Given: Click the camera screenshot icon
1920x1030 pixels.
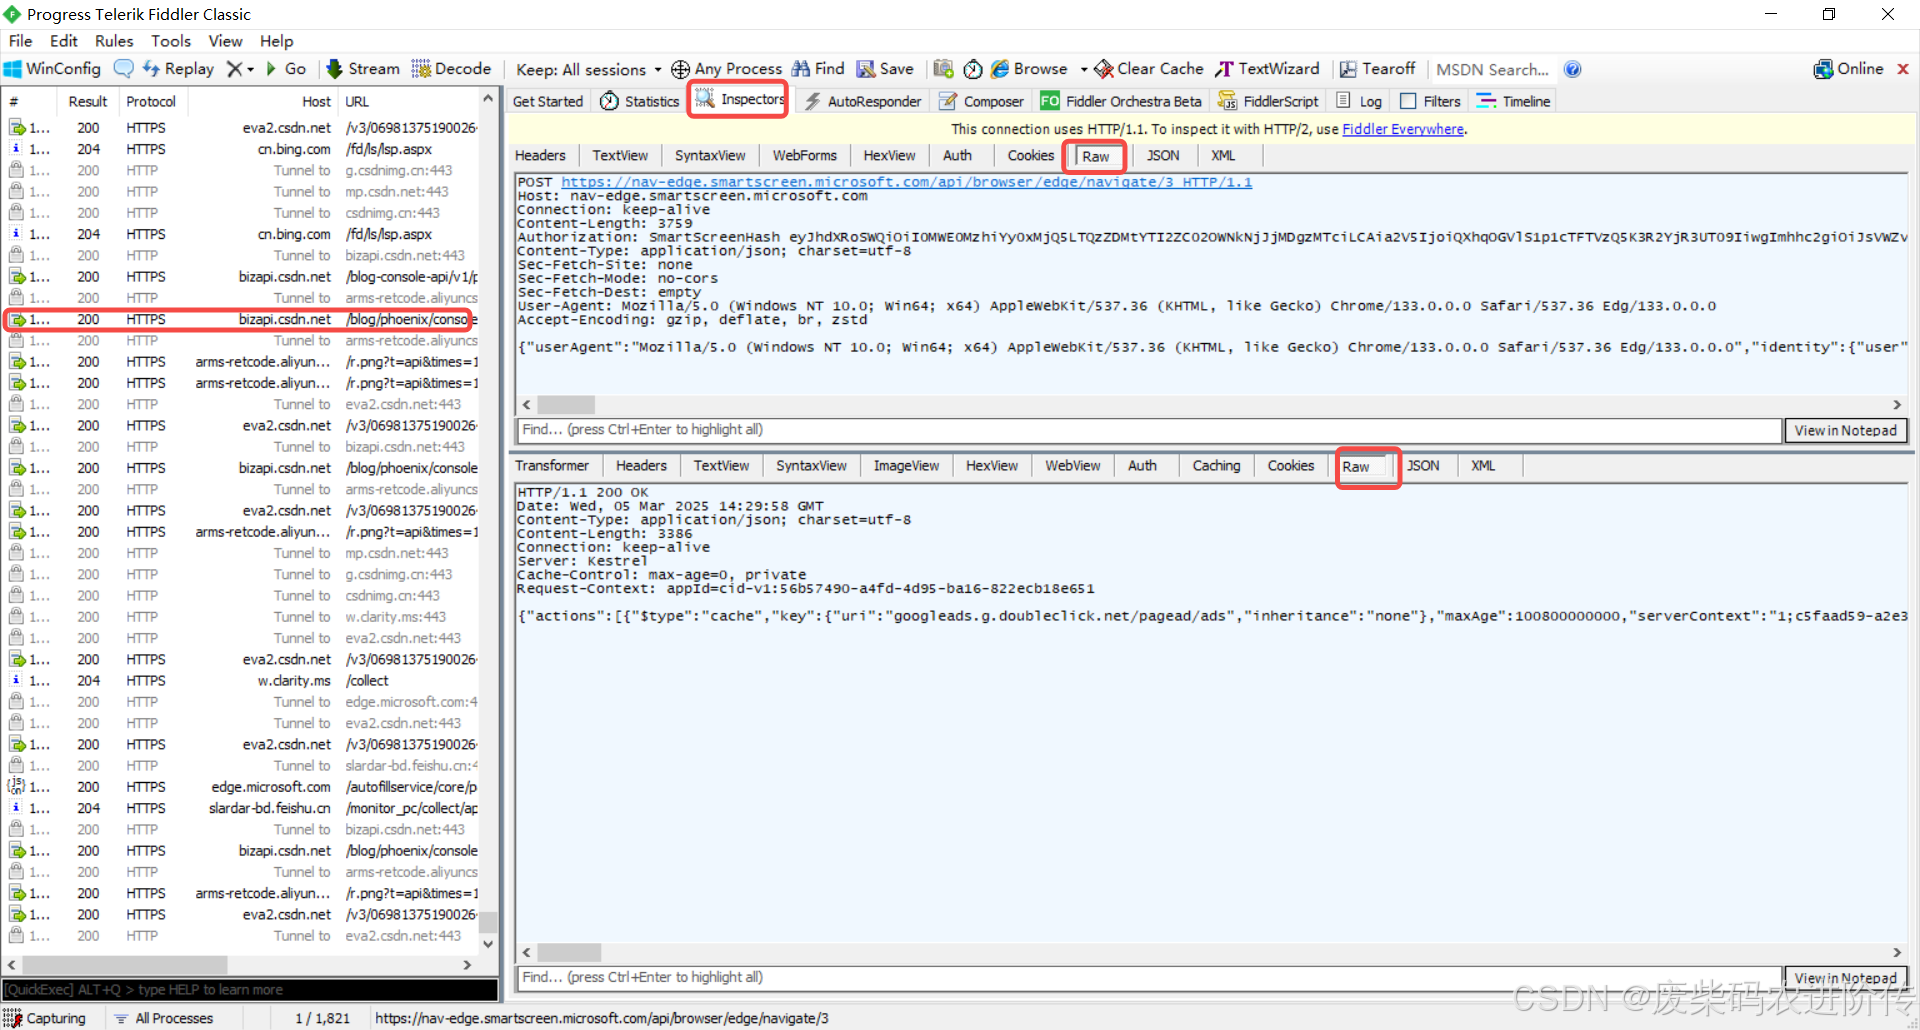Looking at the screenshot, I should click(x=943, y=69).
